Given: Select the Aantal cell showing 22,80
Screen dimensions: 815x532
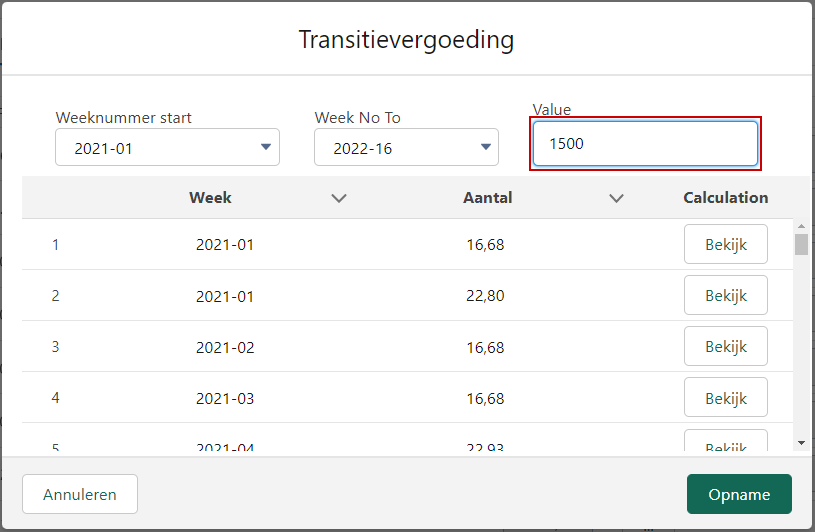Looking at the screenshot, I should coord(485,296).
